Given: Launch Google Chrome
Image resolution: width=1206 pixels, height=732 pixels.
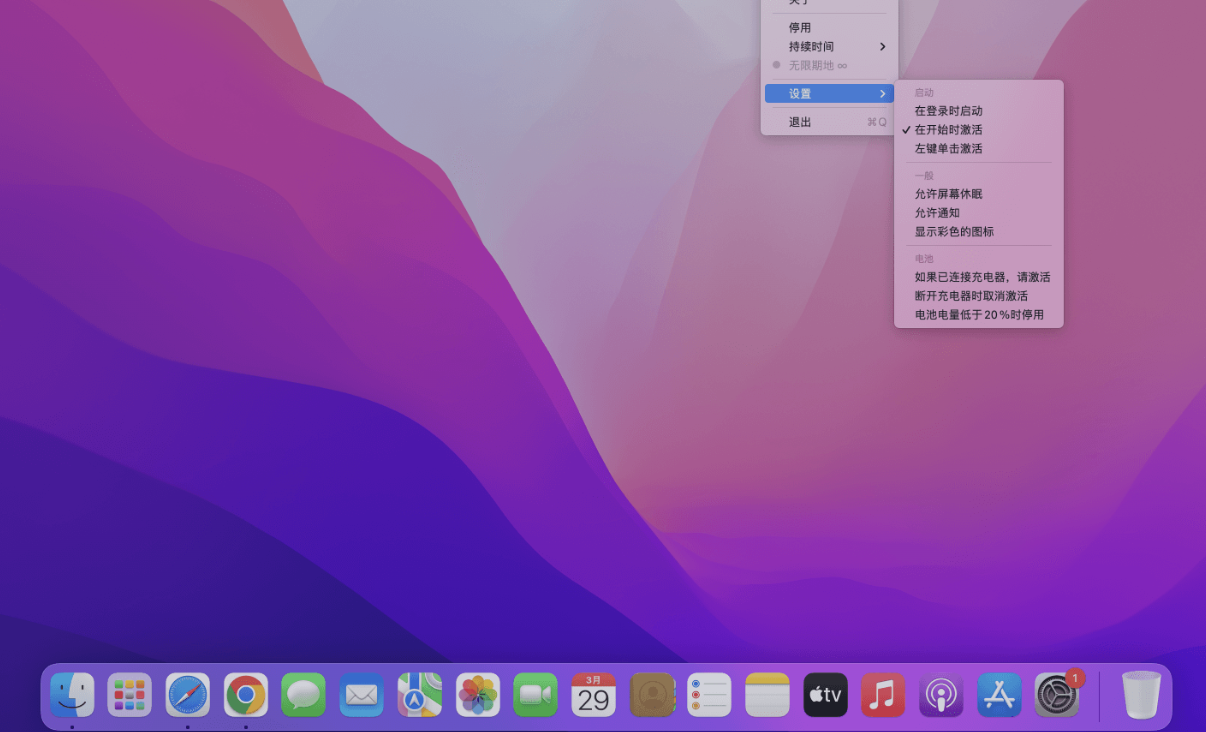Looking at the screenshot, I should pos(245,694).
